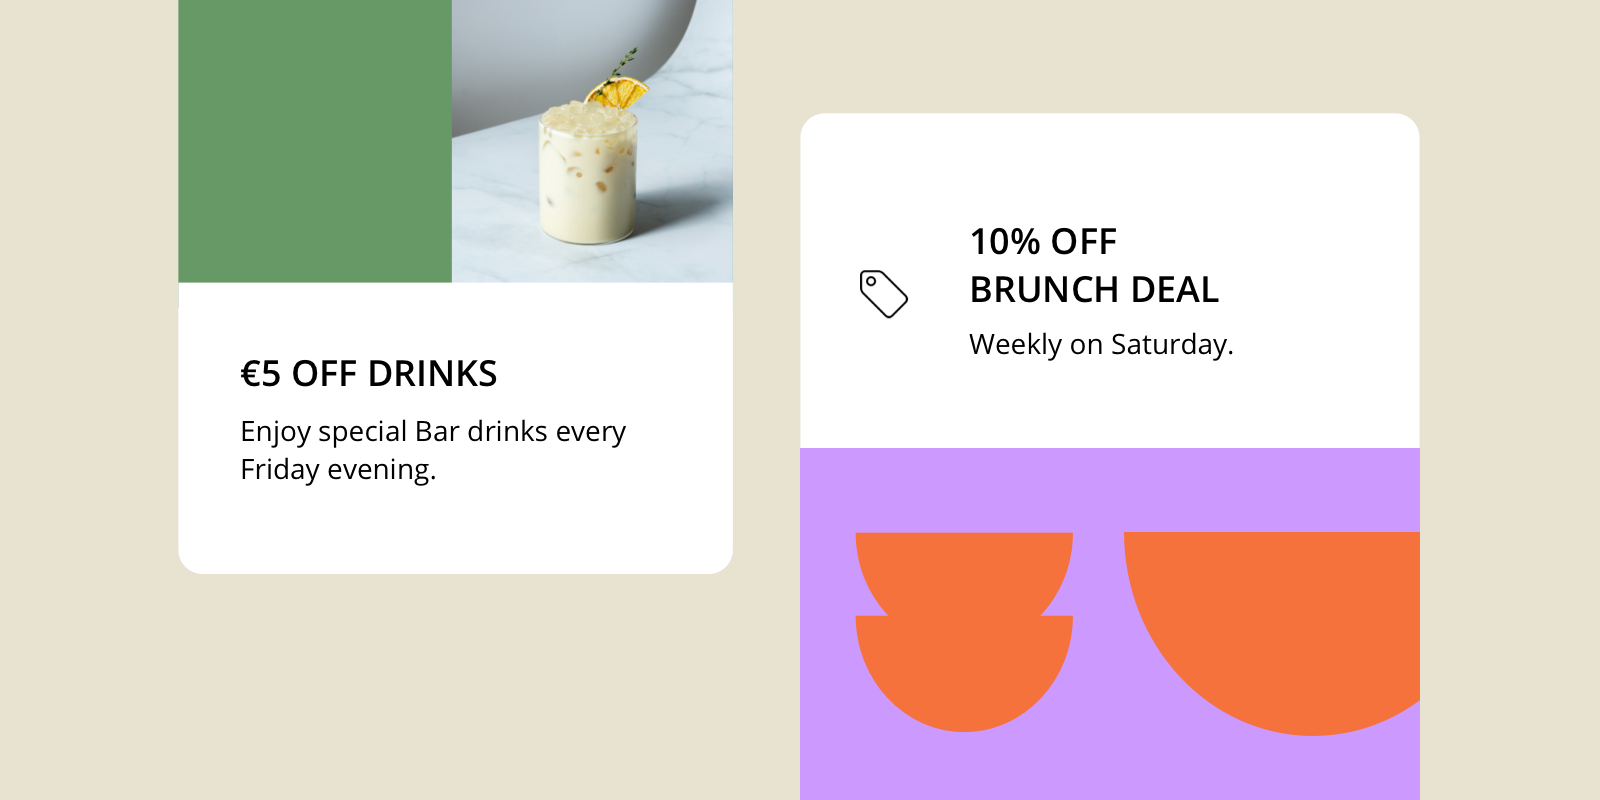Click the Weekly on Saturday text
Image resolution: width=1600 pixels, height=800 pixels.
coord(1101,344)
